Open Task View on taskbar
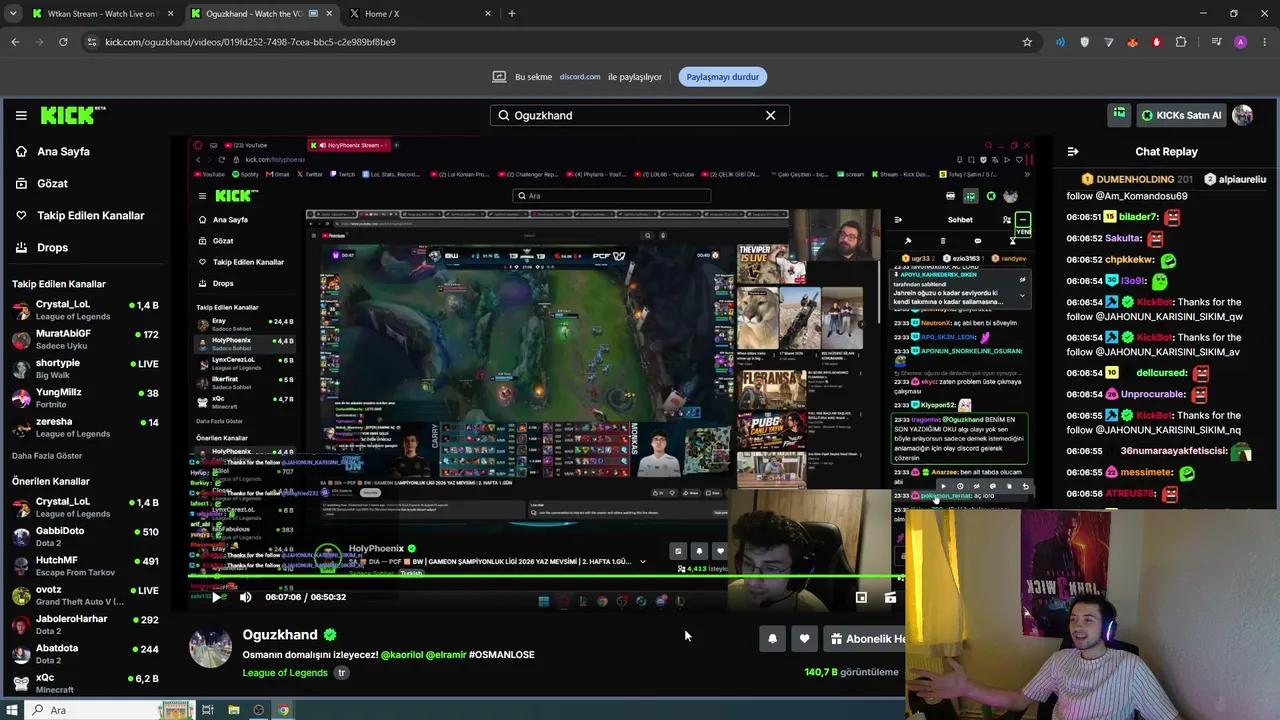 (208, 710)
